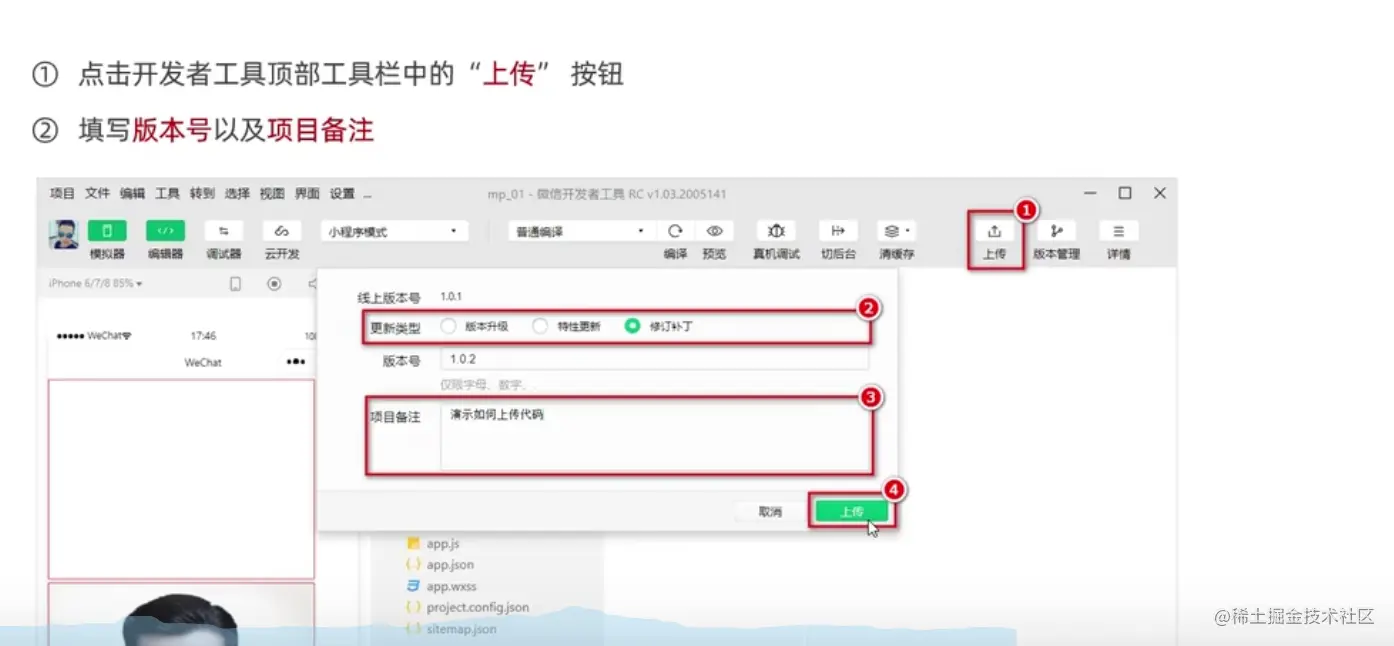Click the 切后台 background switch icon

click(x=838, y=231)
